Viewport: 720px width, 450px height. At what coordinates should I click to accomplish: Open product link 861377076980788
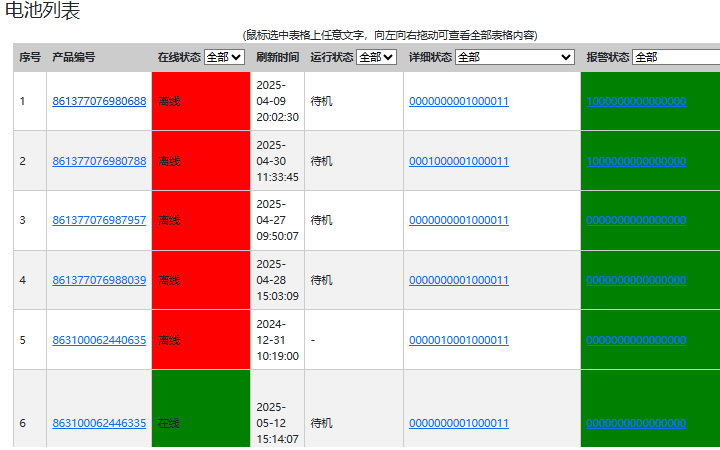tap(99, 161)
